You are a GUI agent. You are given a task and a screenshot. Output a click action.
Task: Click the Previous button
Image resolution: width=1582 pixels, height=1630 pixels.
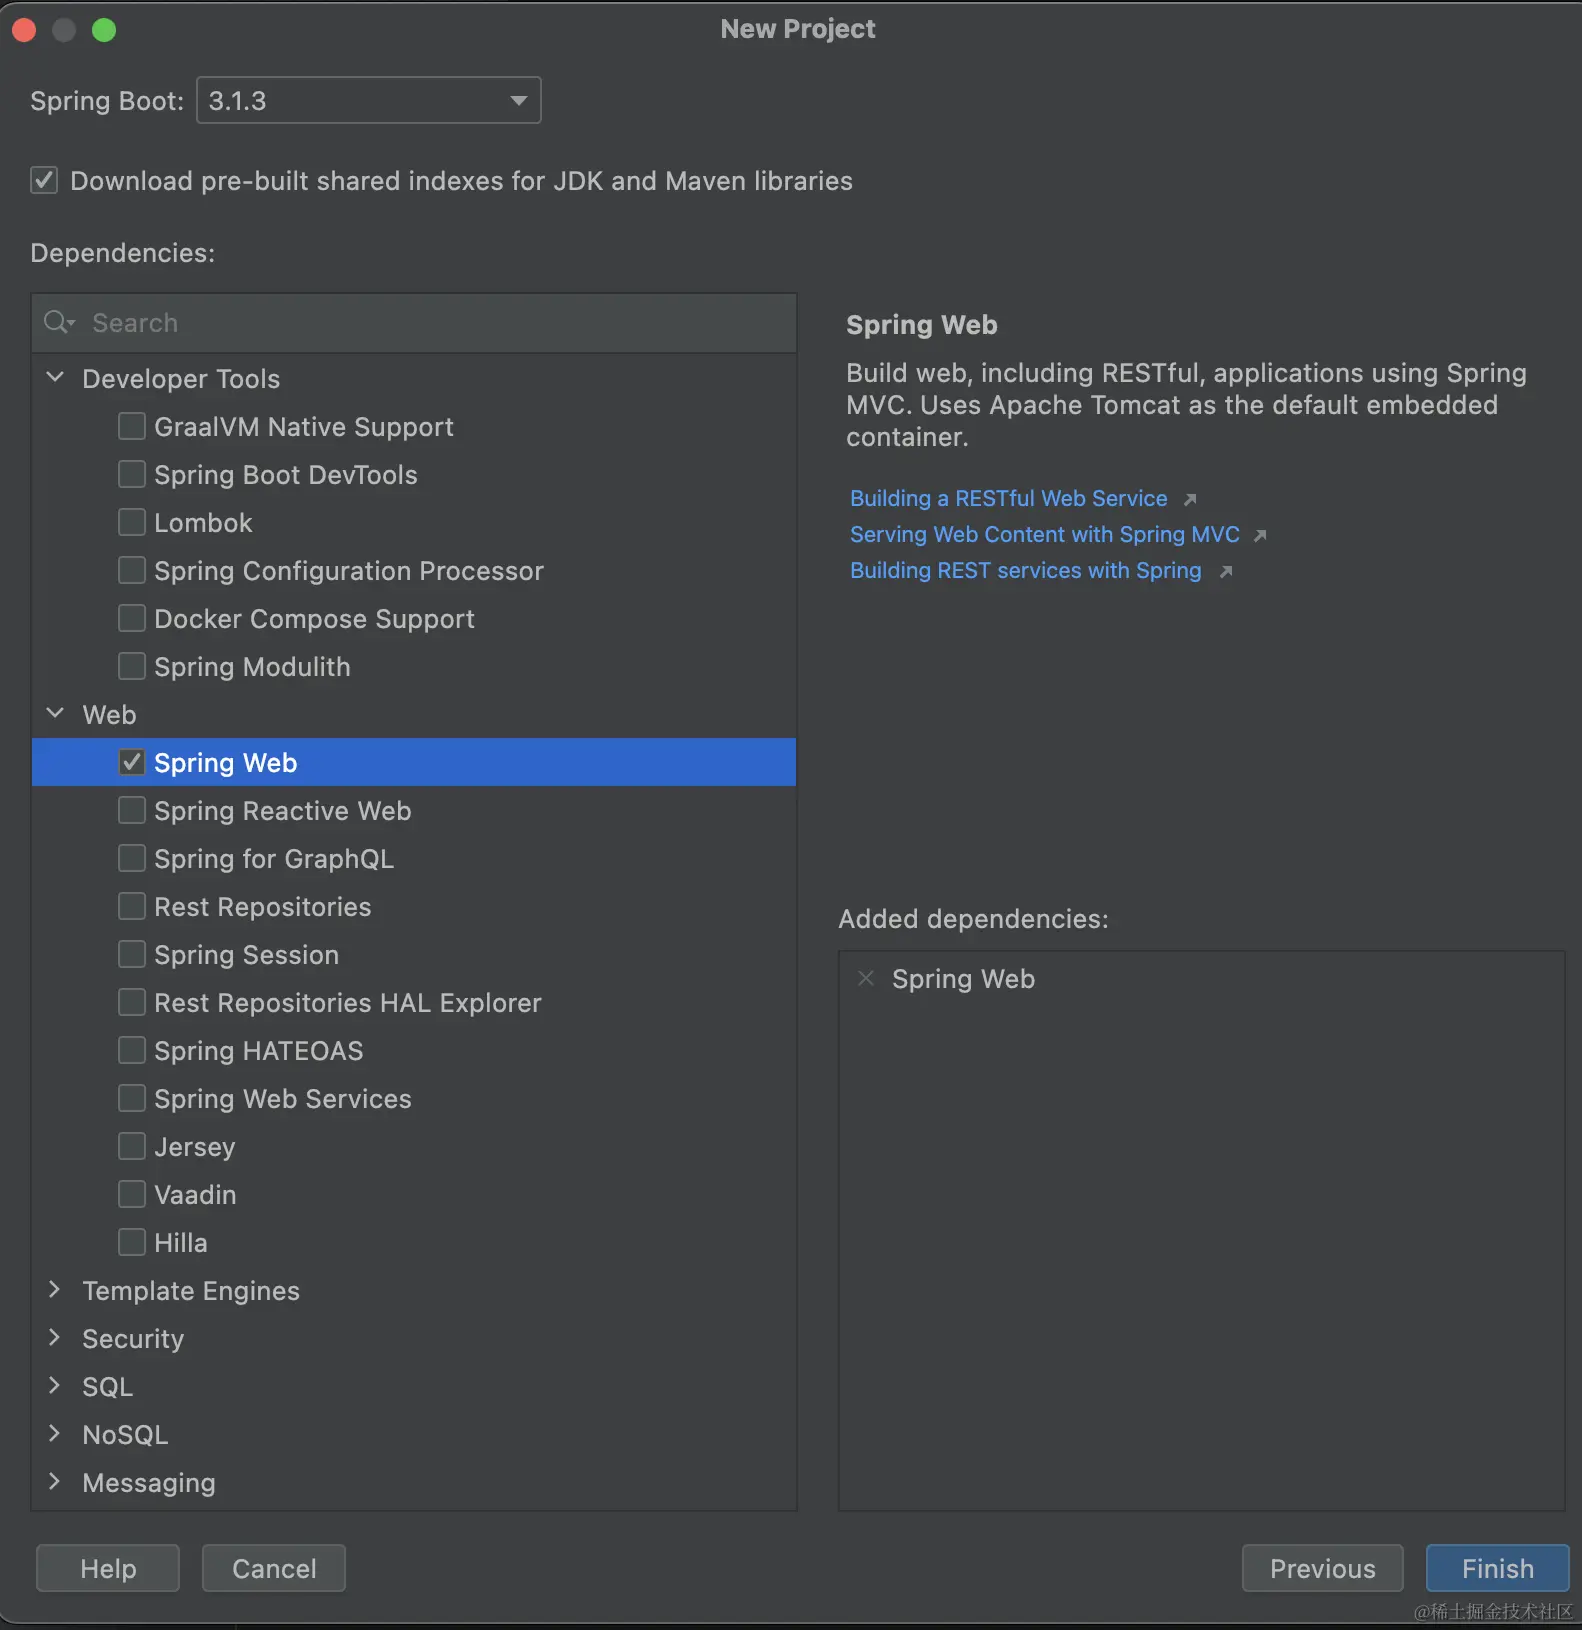click(x=1322, y=1568)
